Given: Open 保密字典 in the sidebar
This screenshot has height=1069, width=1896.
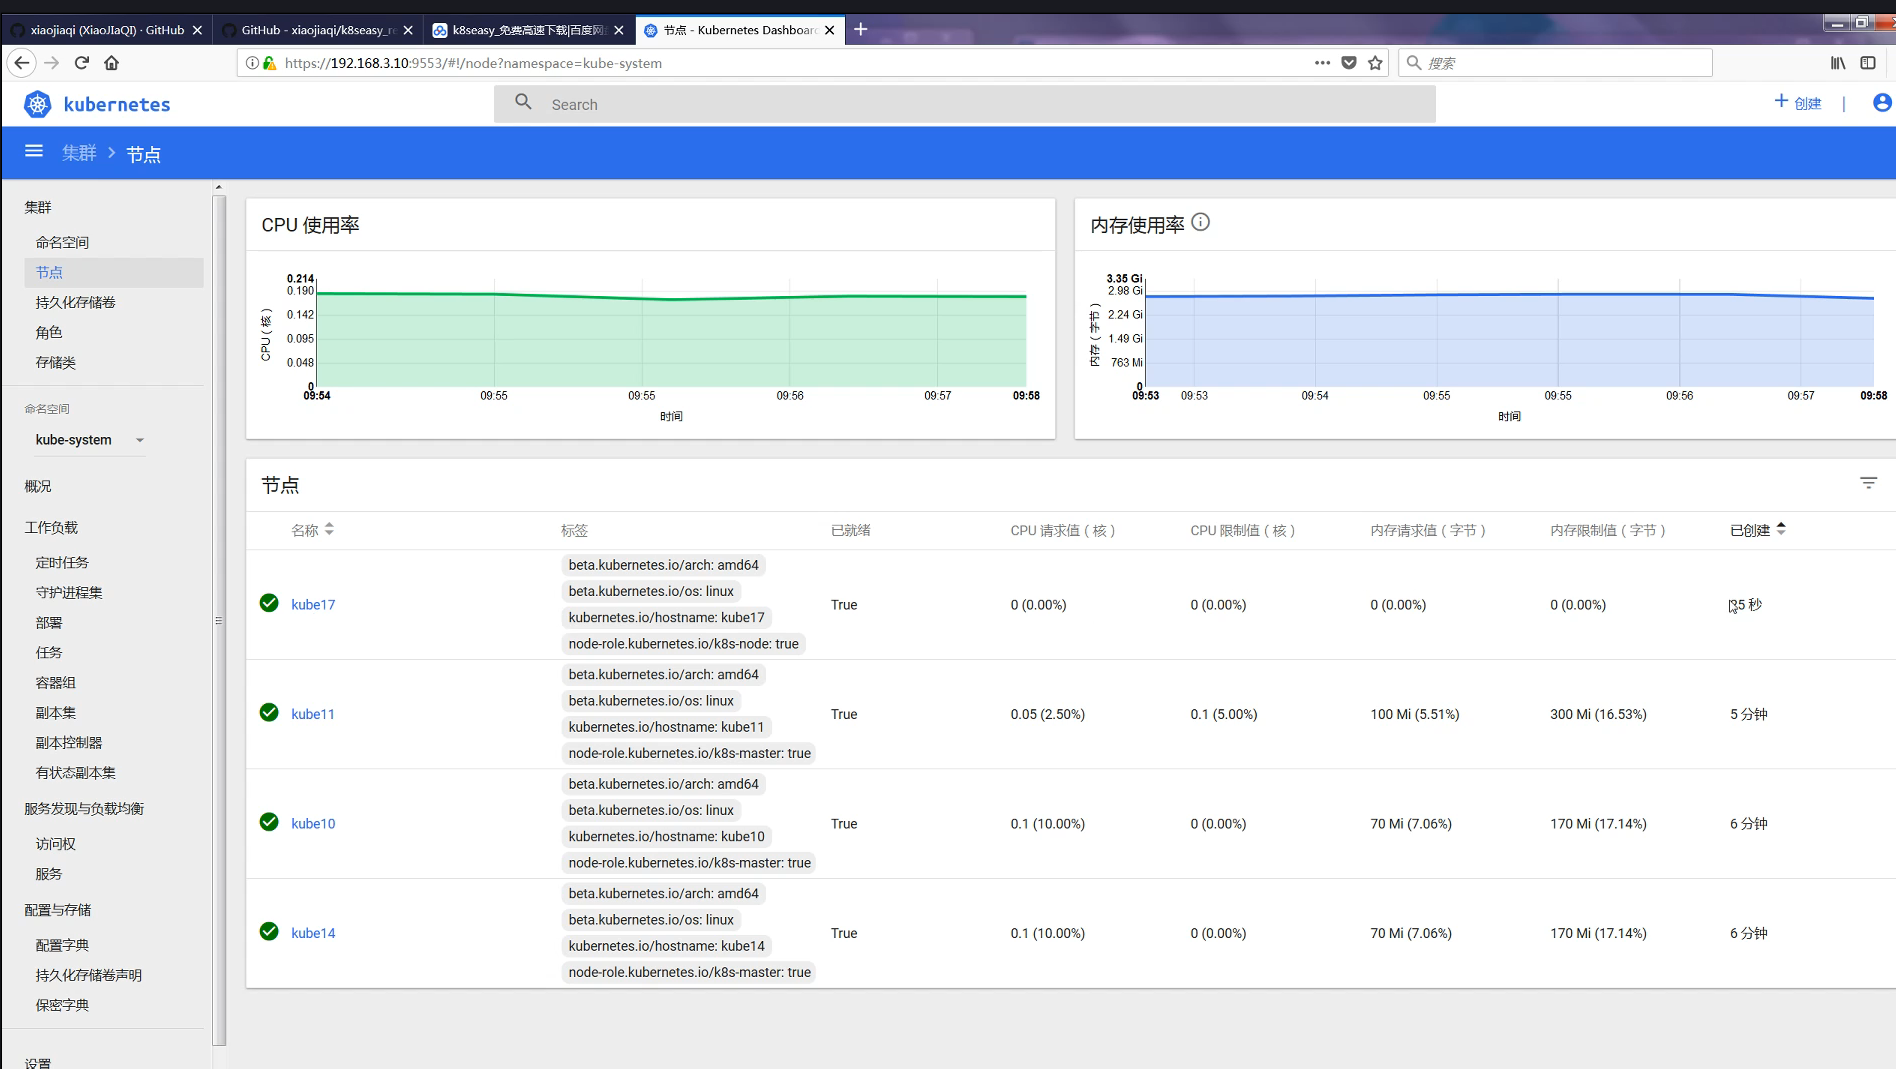Looking at the screenshot, I should tap(62, 1005).
